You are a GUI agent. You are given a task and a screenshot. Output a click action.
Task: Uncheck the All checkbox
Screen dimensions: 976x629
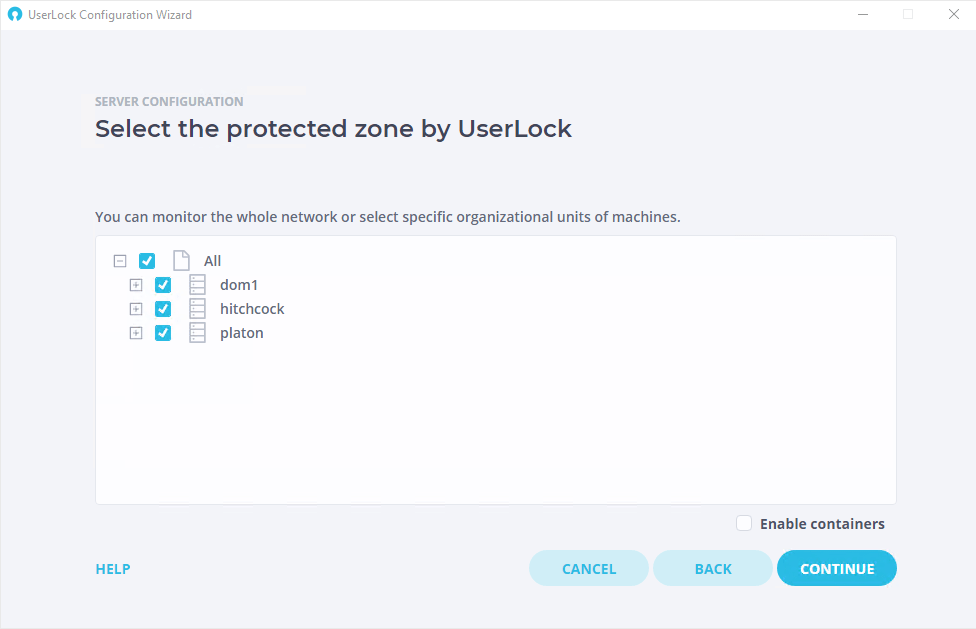click(x=147, y=261)
